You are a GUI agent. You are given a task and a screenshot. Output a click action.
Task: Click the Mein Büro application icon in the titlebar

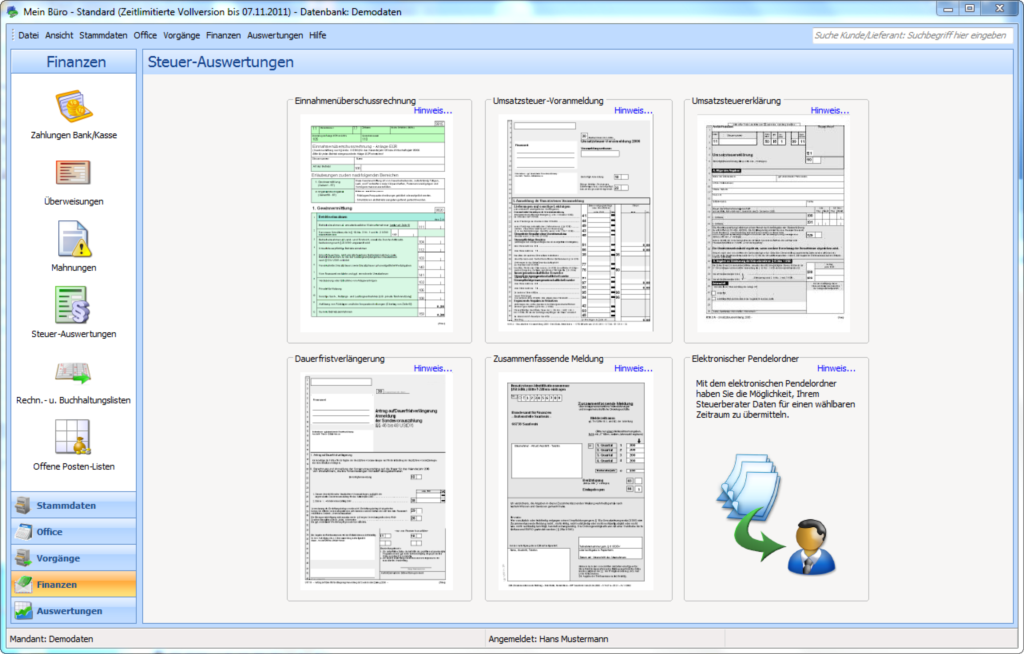10,10
